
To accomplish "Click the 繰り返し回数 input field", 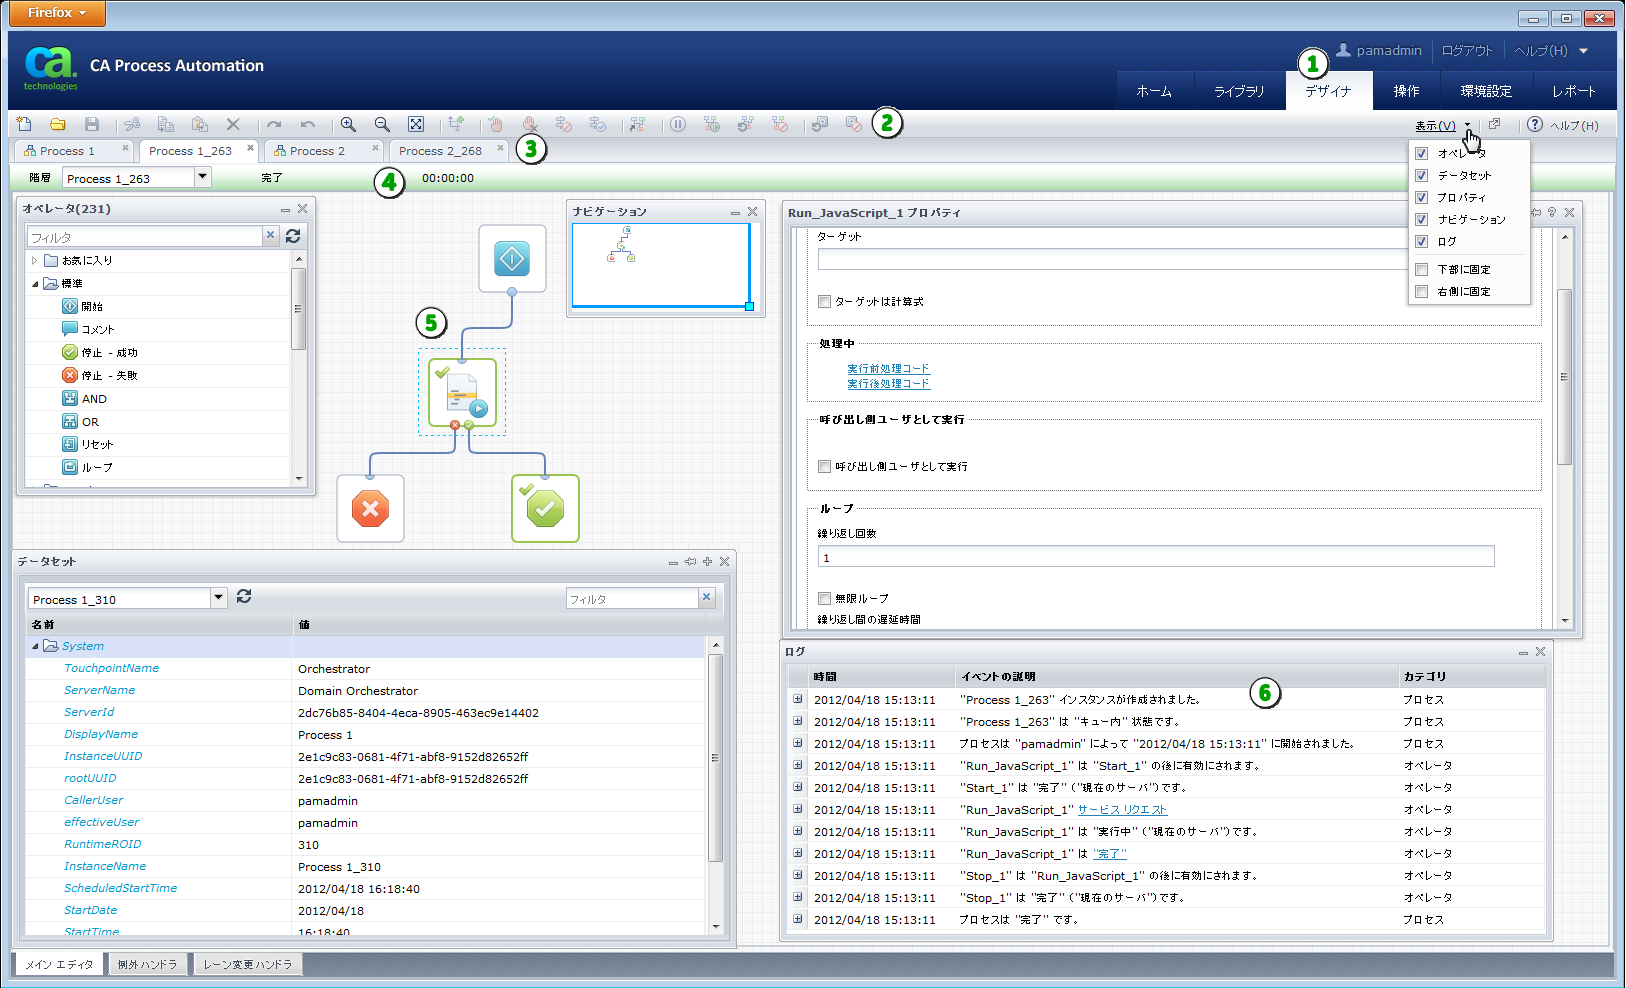I will pos(1155,557).
